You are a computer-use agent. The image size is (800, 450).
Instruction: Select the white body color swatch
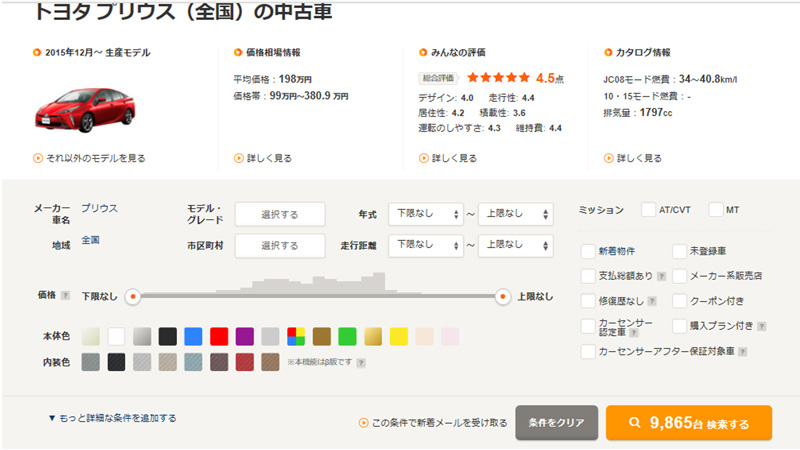116,336
